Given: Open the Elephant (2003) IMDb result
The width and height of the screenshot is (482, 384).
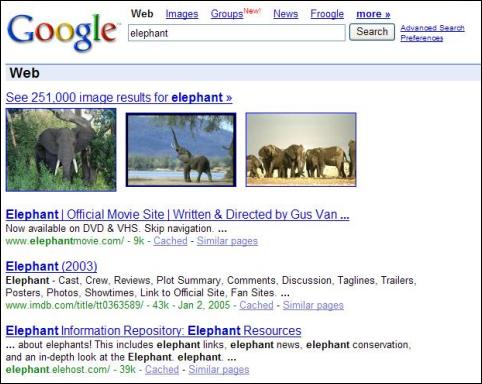Looking at the screenshot, I should click(51, 266).
